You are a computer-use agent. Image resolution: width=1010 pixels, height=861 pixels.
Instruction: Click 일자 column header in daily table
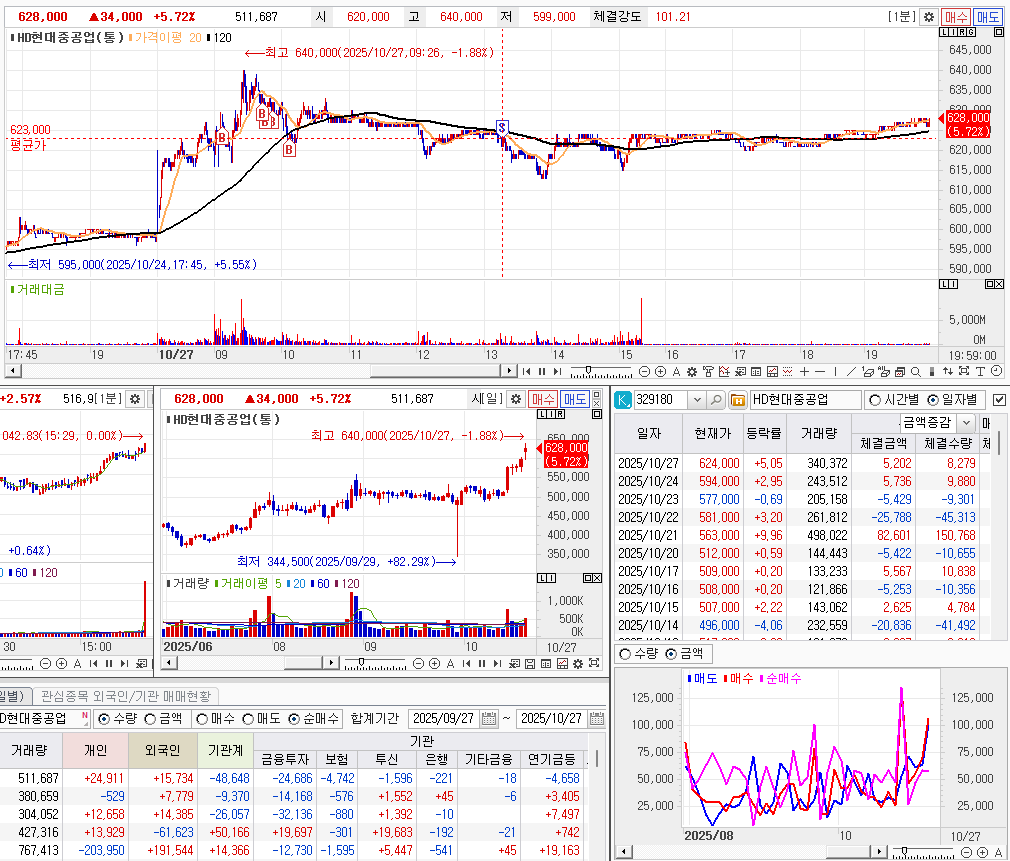(649, 434)
